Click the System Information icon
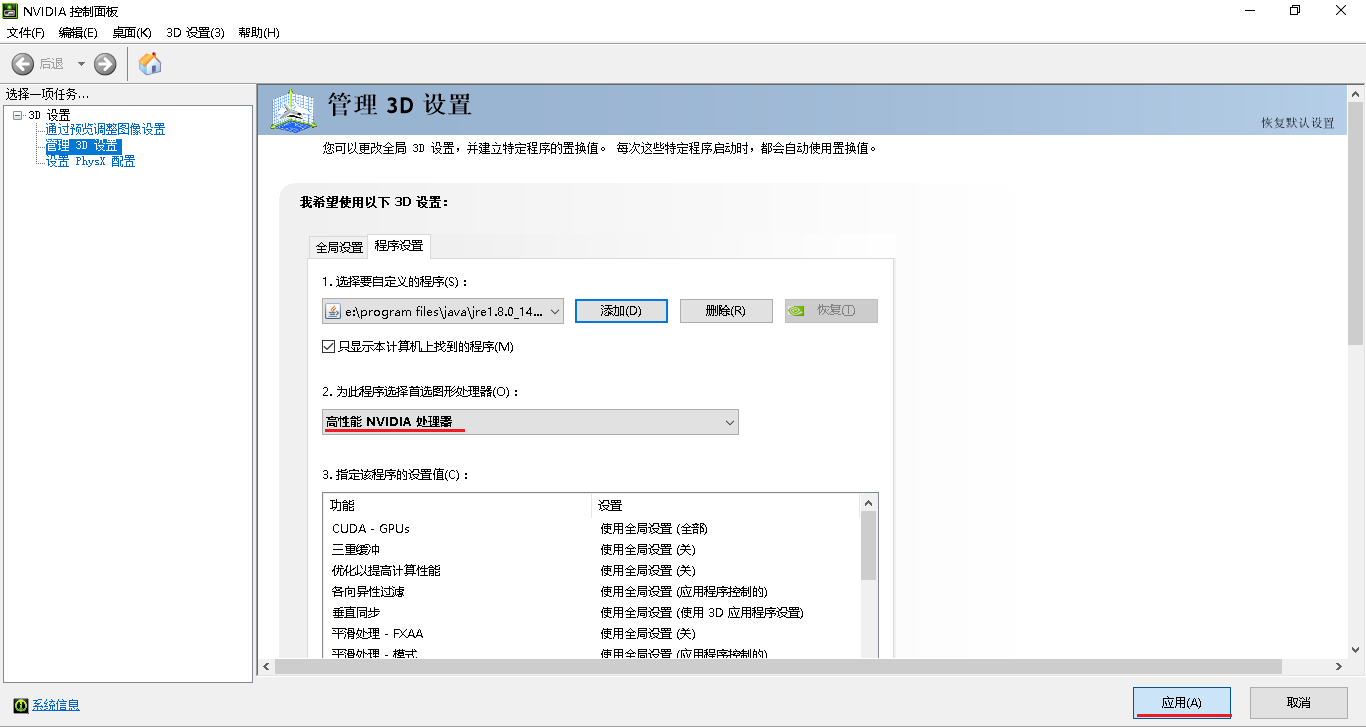Screen dimensions: 1366x728 pyautogui.click(x=20, y=705)
